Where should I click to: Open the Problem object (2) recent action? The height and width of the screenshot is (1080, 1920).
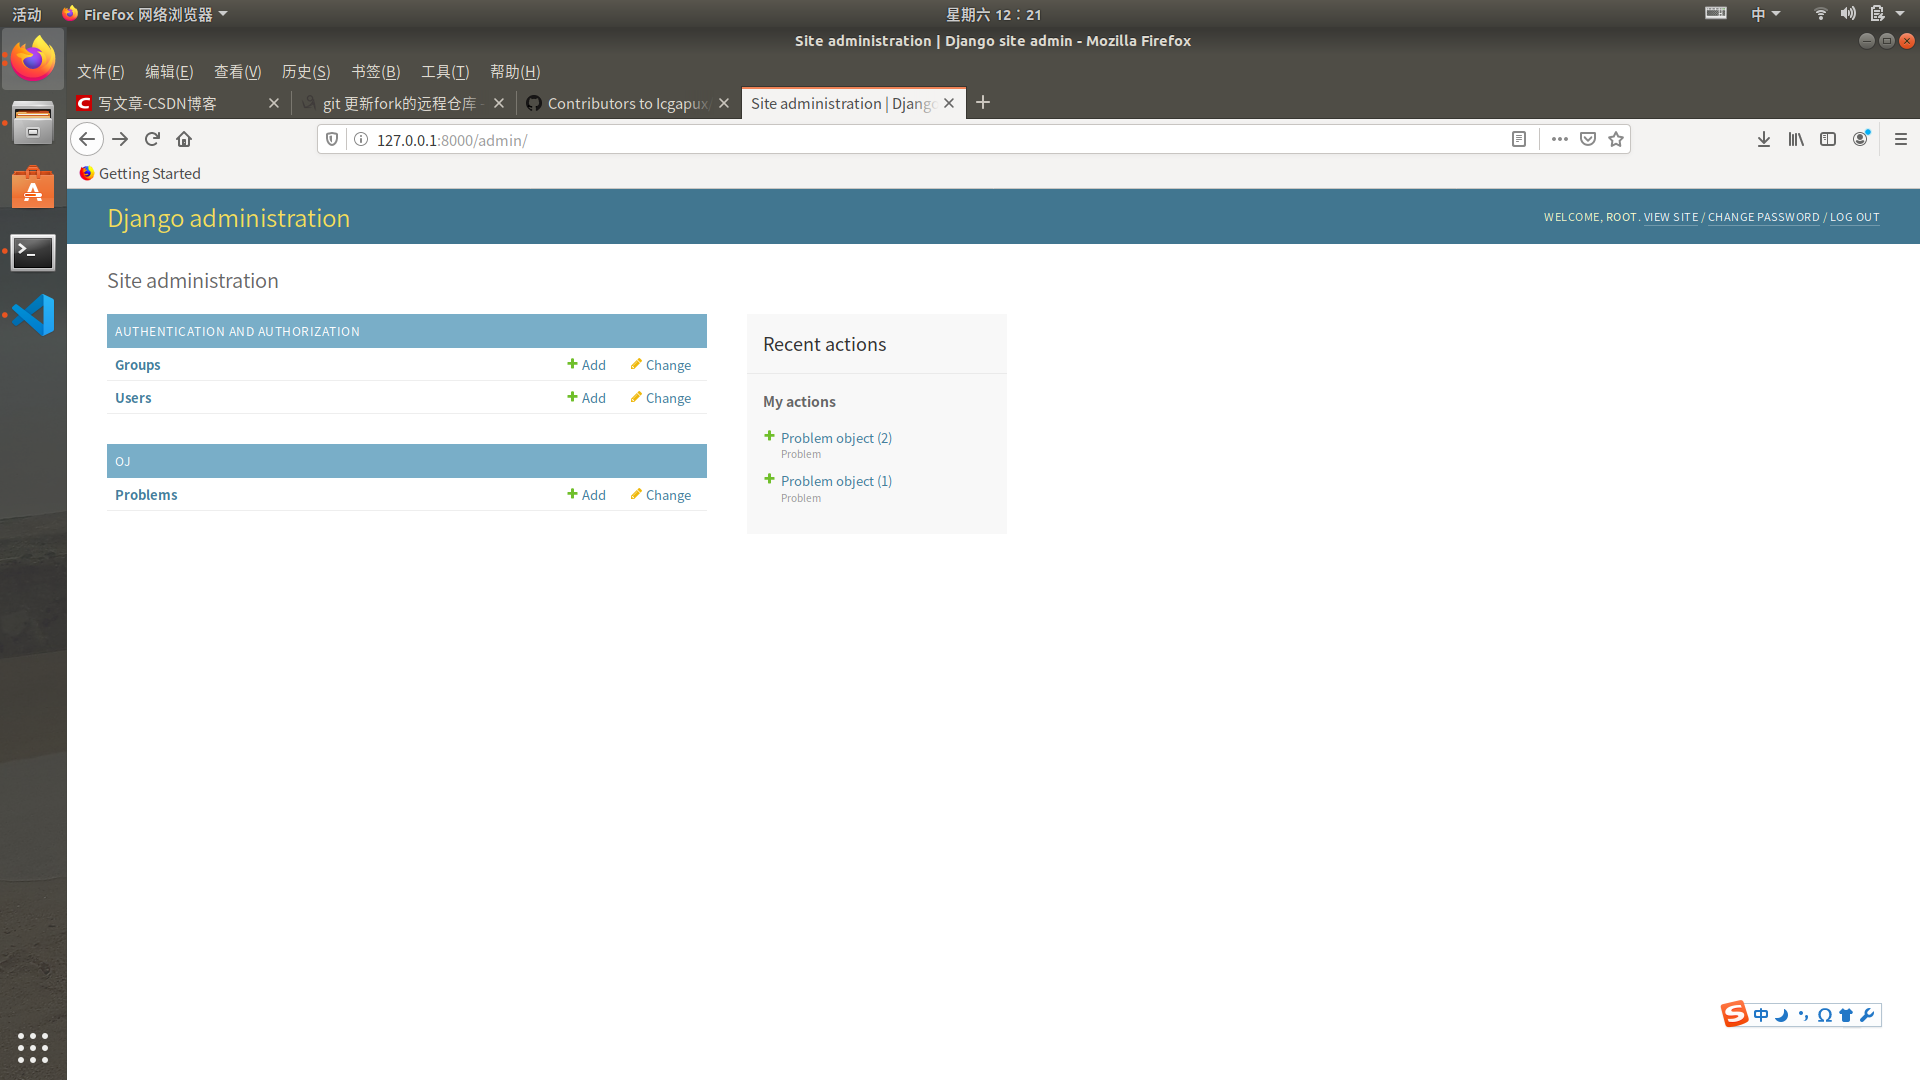[836, 438]
